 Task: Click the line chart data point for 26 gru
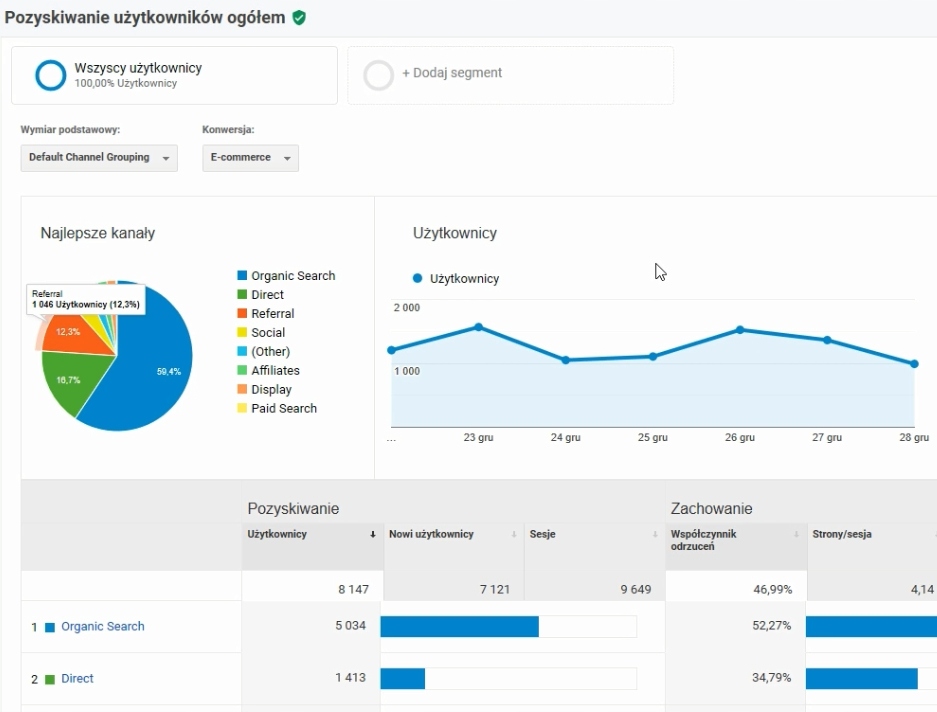coord(740,329)
